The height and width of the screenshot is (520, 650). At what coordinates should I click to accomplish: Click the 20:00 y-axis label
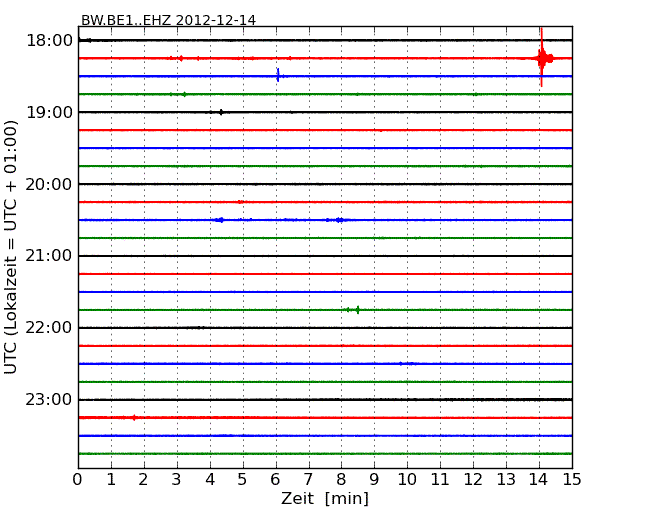tap(49, 184)
